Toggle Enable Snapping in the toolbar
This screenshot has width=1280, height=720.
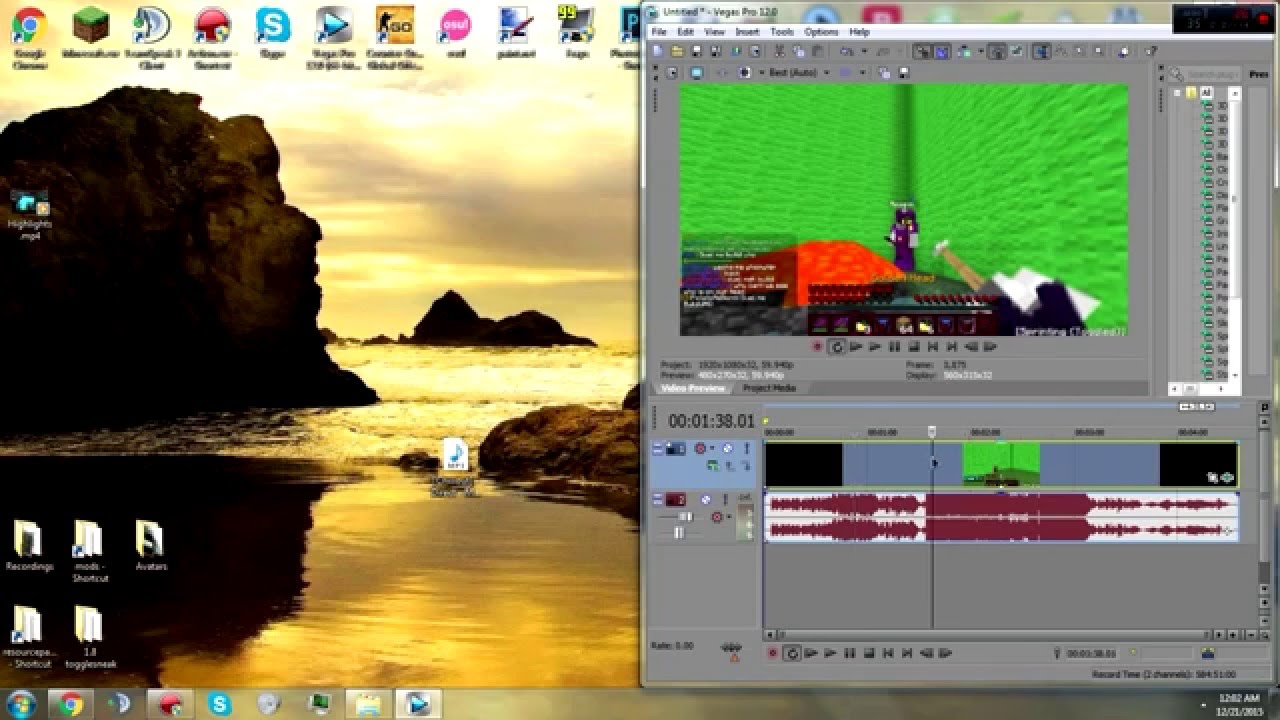pos(923,51)
